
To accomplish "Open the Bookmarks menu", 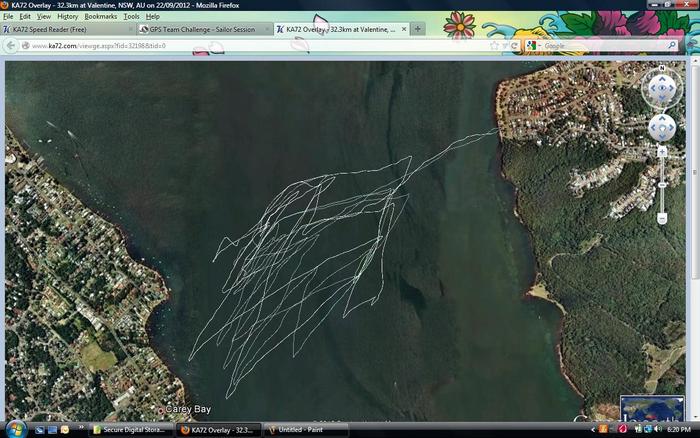I will [100, 17].
